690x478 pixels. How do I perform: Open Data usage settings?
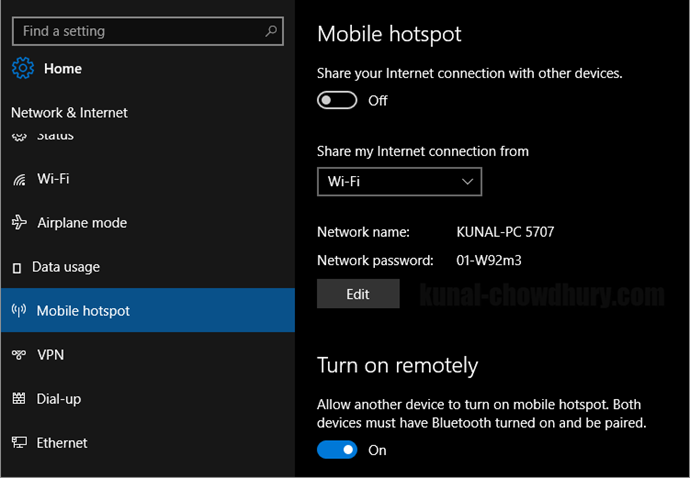[x=148, y=267]
